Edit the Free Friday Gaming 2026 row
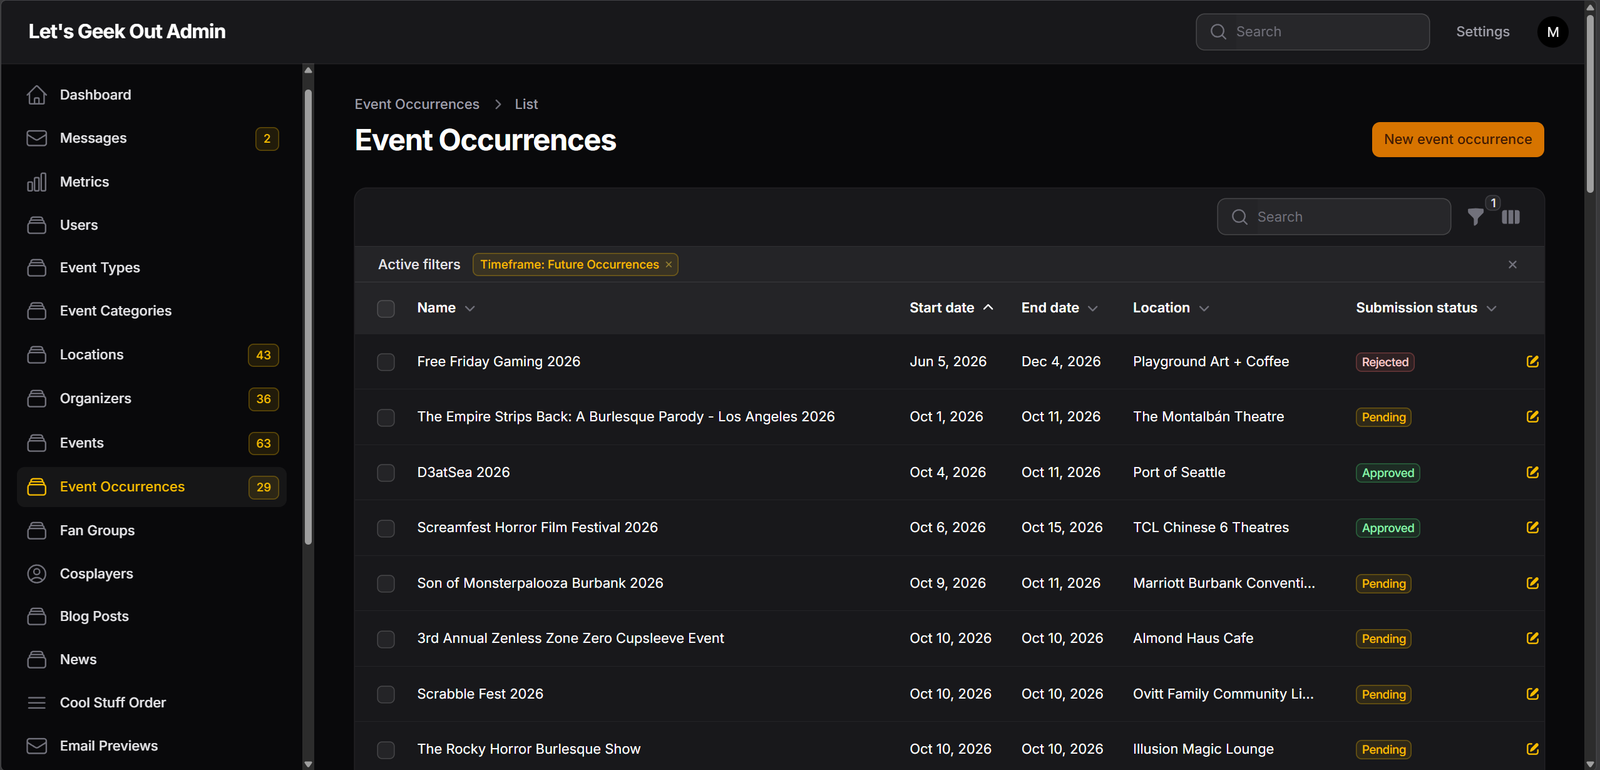 coord(1532,362)
